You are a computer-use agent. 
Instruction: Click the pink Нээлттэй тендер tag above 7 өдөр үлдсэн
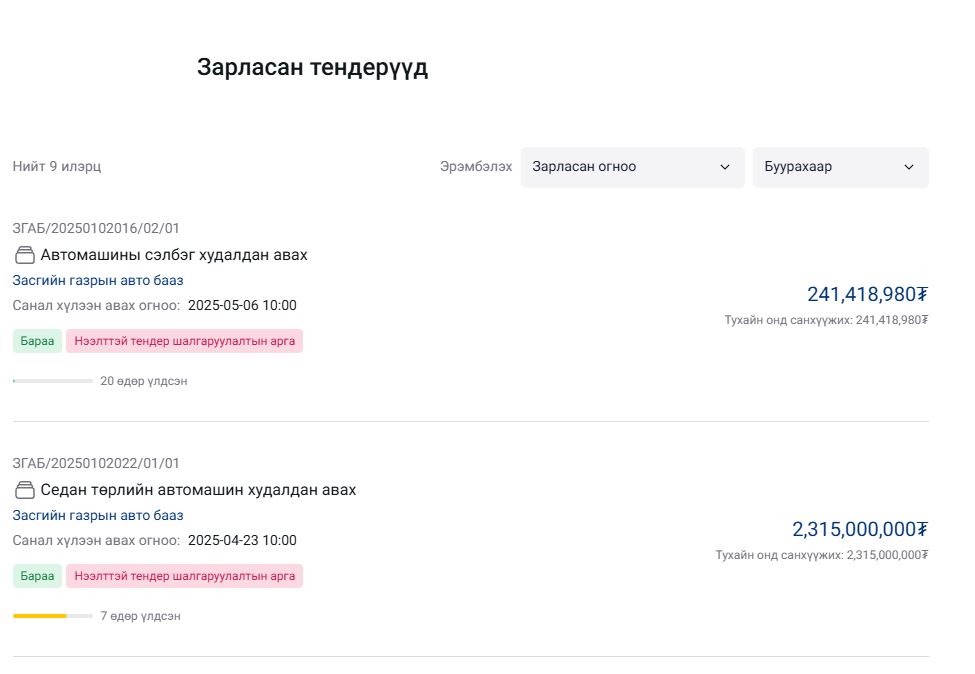(x=185, y=576)
